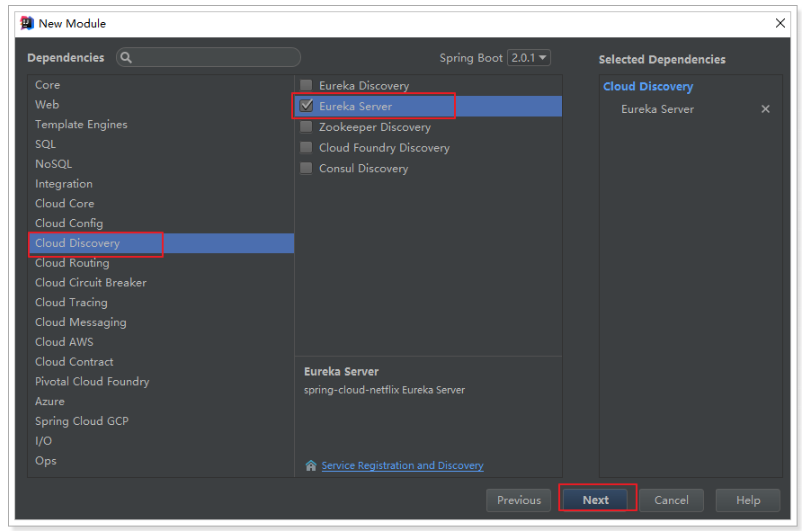The height and width of the screenshot is (531, 804).
Task: Open the Spring Boot version dropdown
Action: point(529,57)
